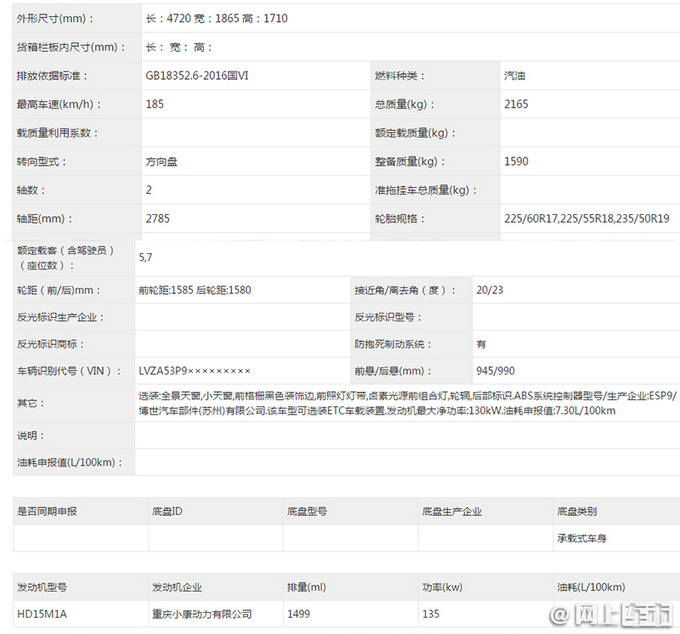Viewport: 680px width, 634px height.
Task: Click the 防抱死制动系统 label
Action: [x=393, y=344]
